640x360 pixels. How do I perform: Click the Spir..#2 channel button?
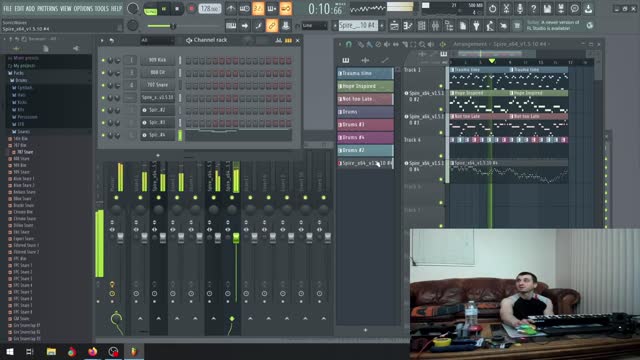(x=157, y=110)
